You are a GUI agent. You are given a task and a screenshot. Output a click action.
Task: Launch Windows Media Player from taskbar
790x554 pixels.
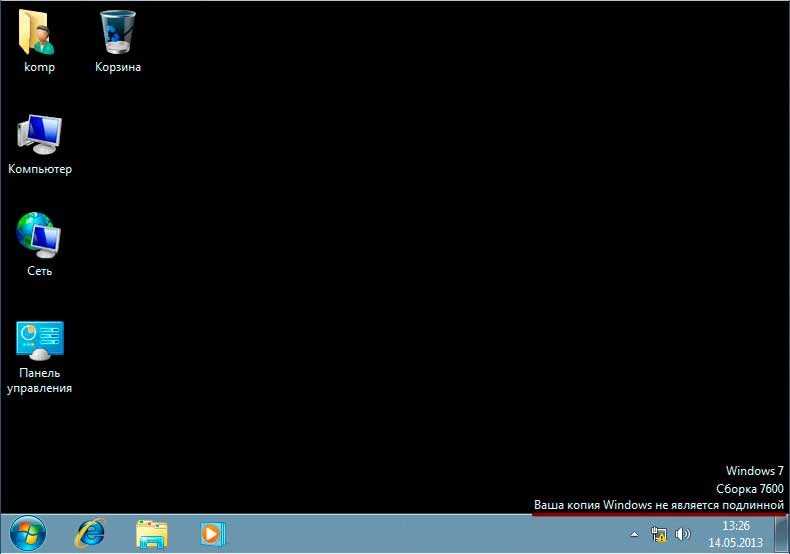(213, 534)
